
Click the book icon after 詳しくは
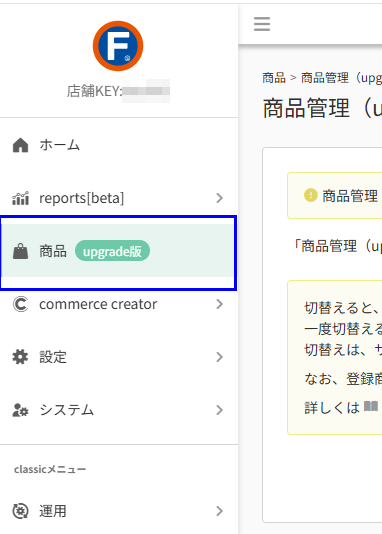point(371,406)
